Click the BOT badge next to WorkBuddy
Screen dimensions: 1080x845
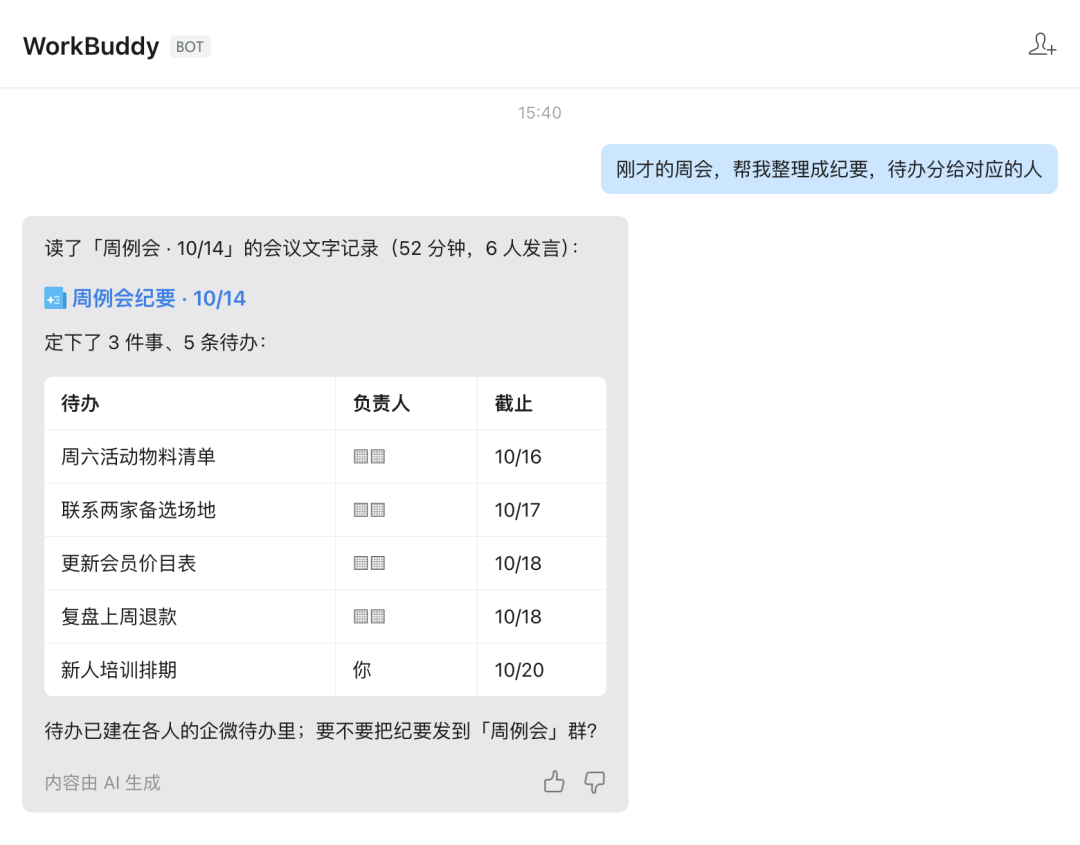pyautogui.click(x=190, y=47)
